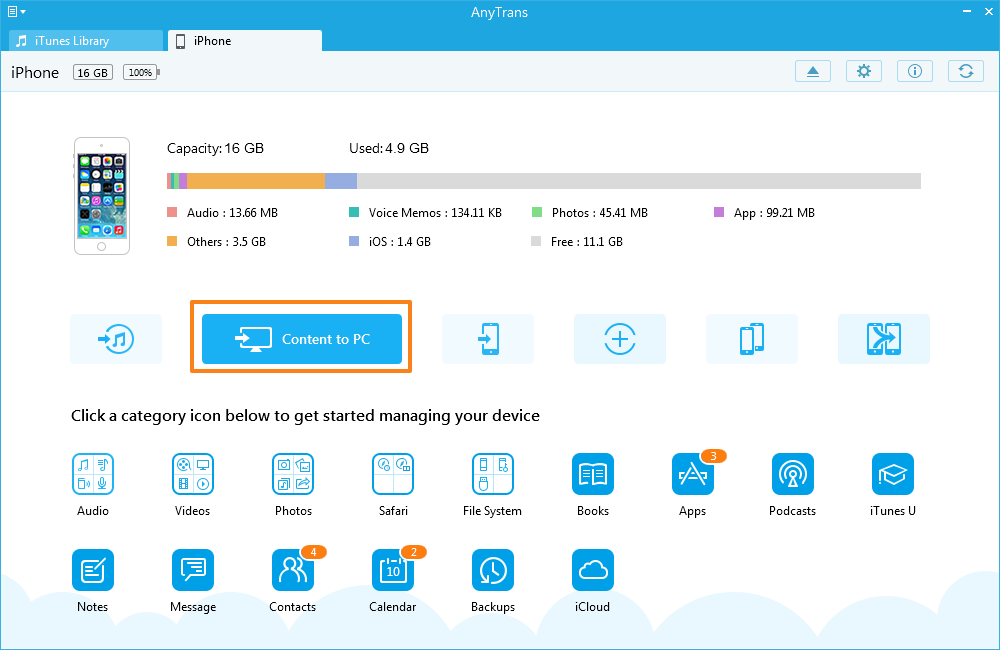The height and width of the screenshot is (650, 1000).
Task: Open the Contacts category
Action: 293,570
